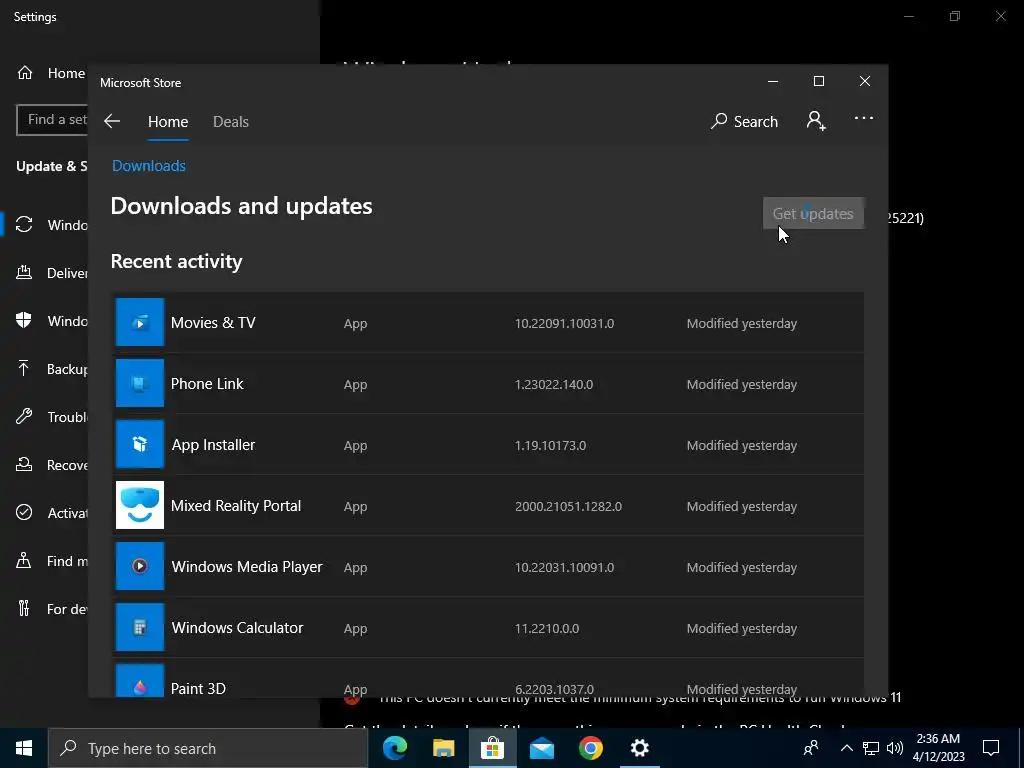
Task: Open the Windows Calculator row name
Action: 237,628
